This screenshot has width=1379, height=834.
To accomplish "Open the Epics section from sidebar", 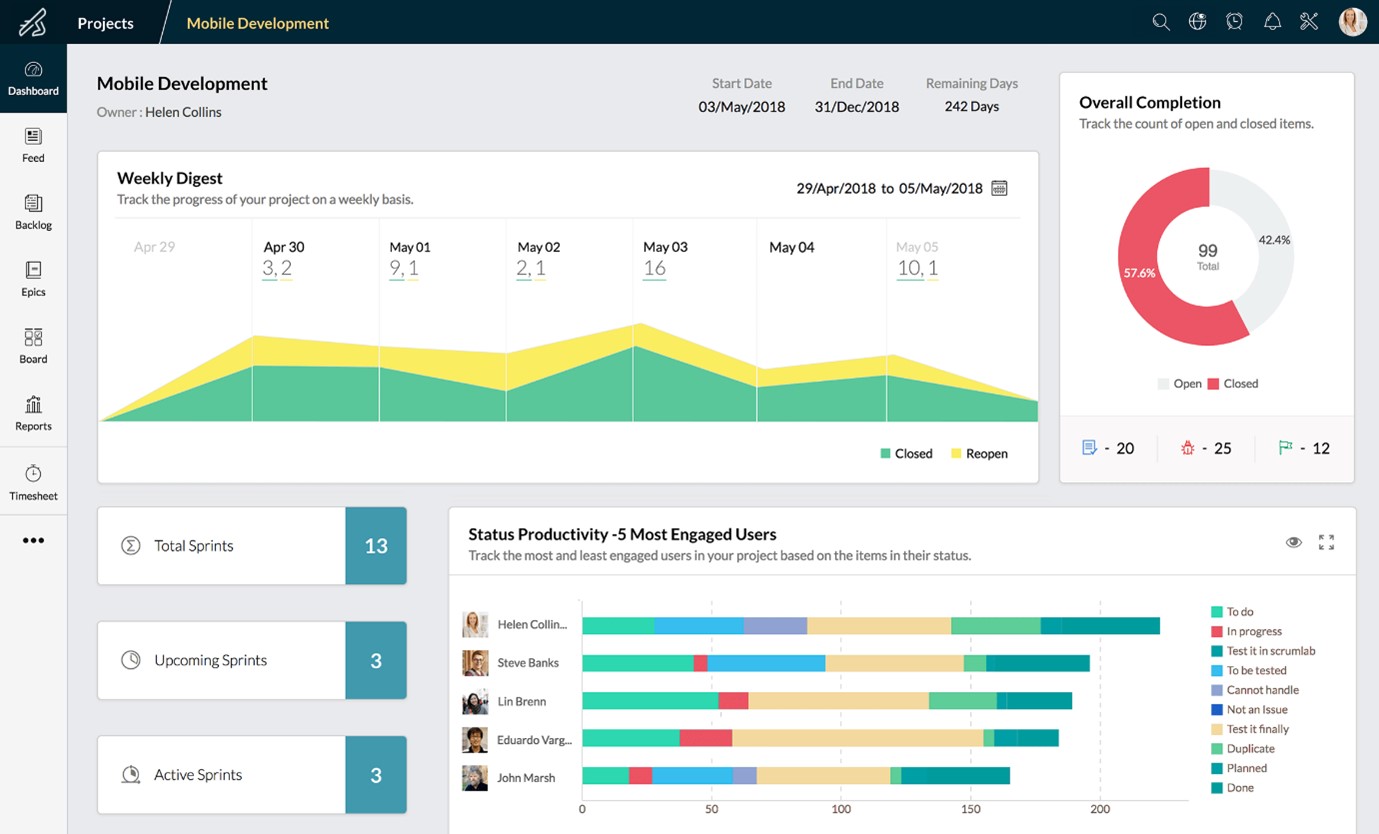I will click(33, 275).
